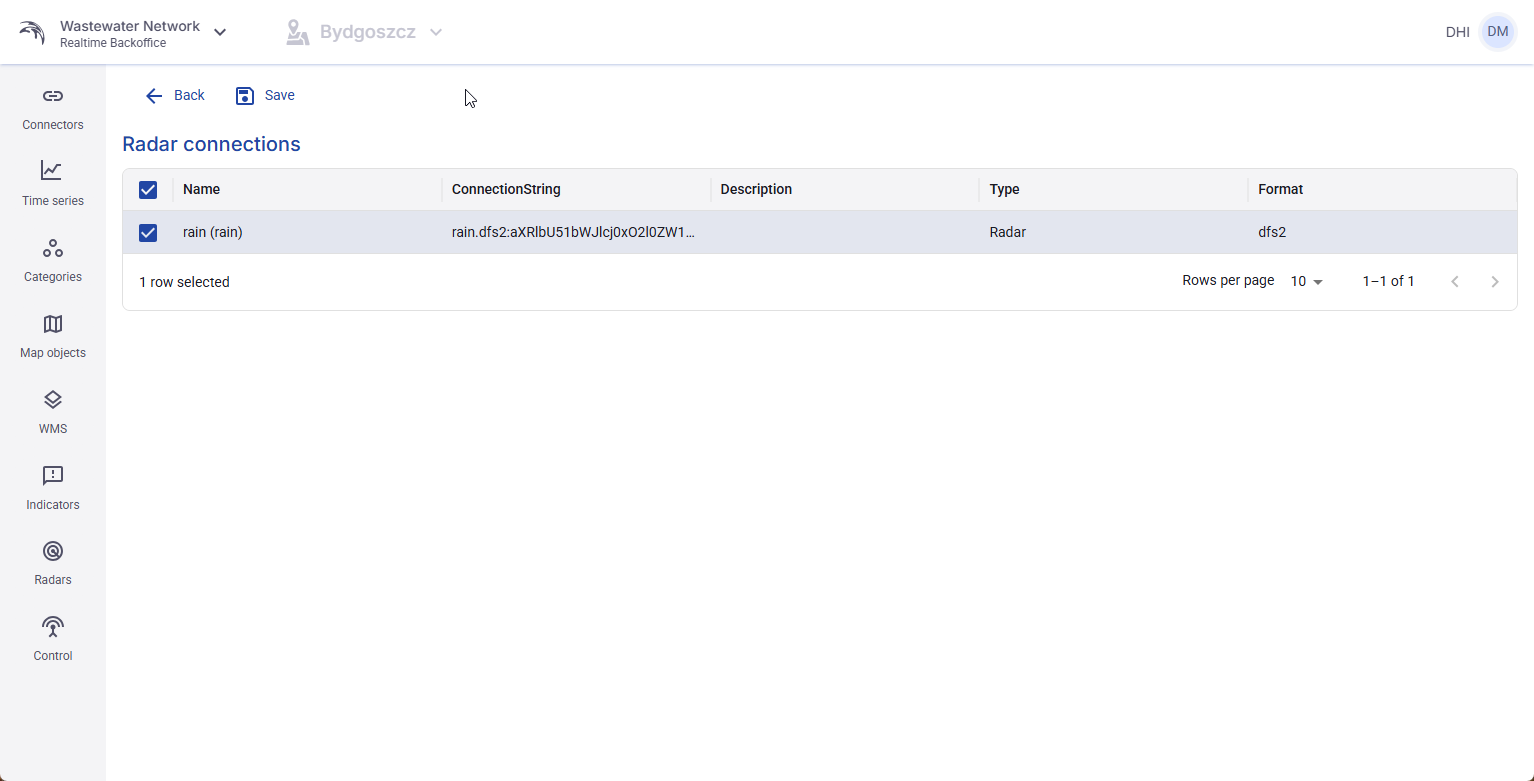Go to the previous table page
1534x781 pixels.
[x=1455, y=282]
